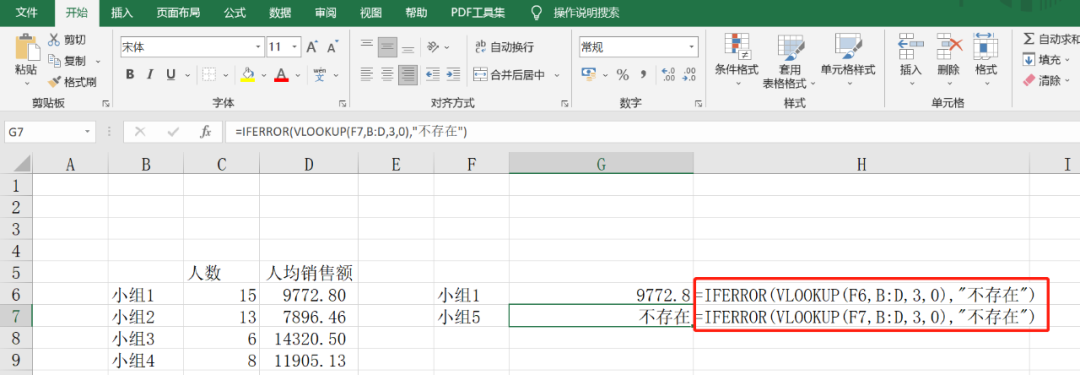
Task: Increase indent in alignment group
Action: tap(453, 74)
